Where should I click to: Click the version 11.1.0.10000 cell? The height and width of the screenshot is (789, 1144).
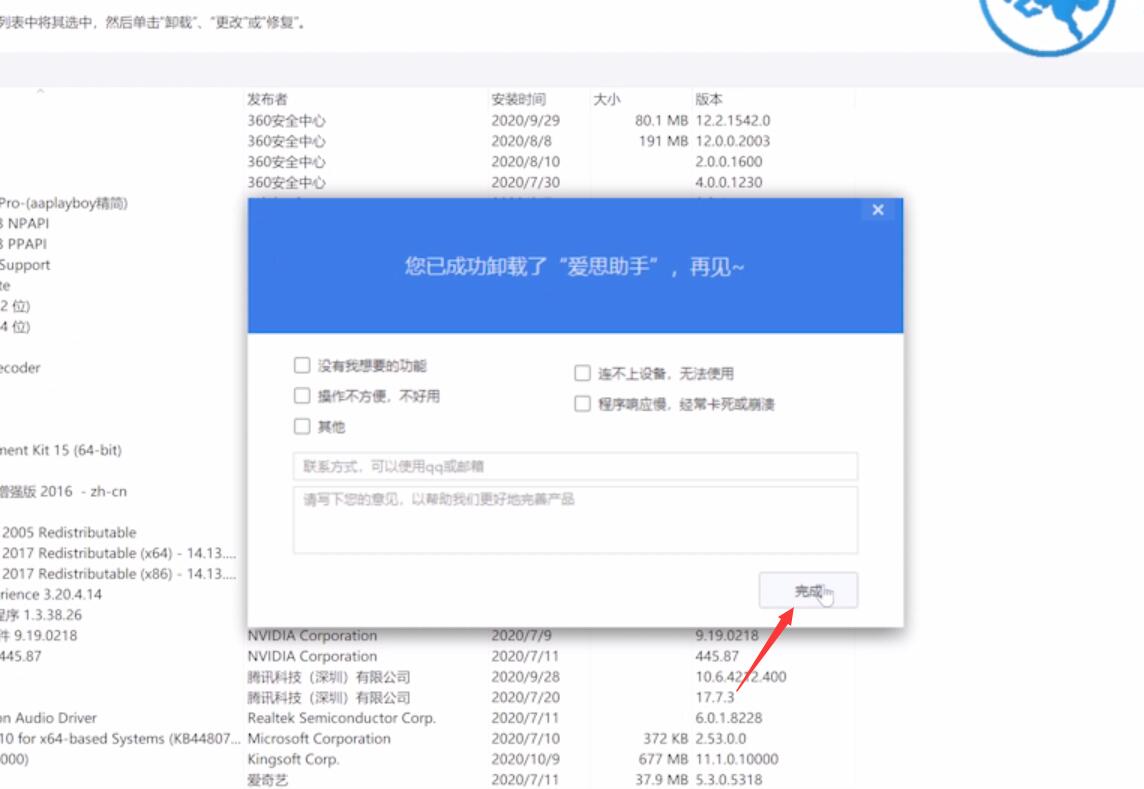(737, 759)
